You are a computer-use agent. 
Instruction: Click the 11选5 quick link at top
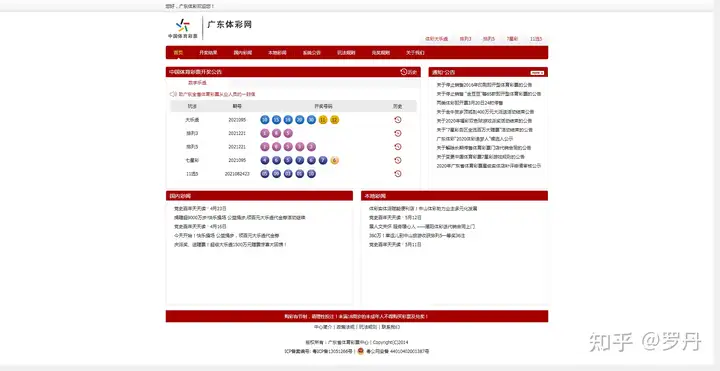536,39
